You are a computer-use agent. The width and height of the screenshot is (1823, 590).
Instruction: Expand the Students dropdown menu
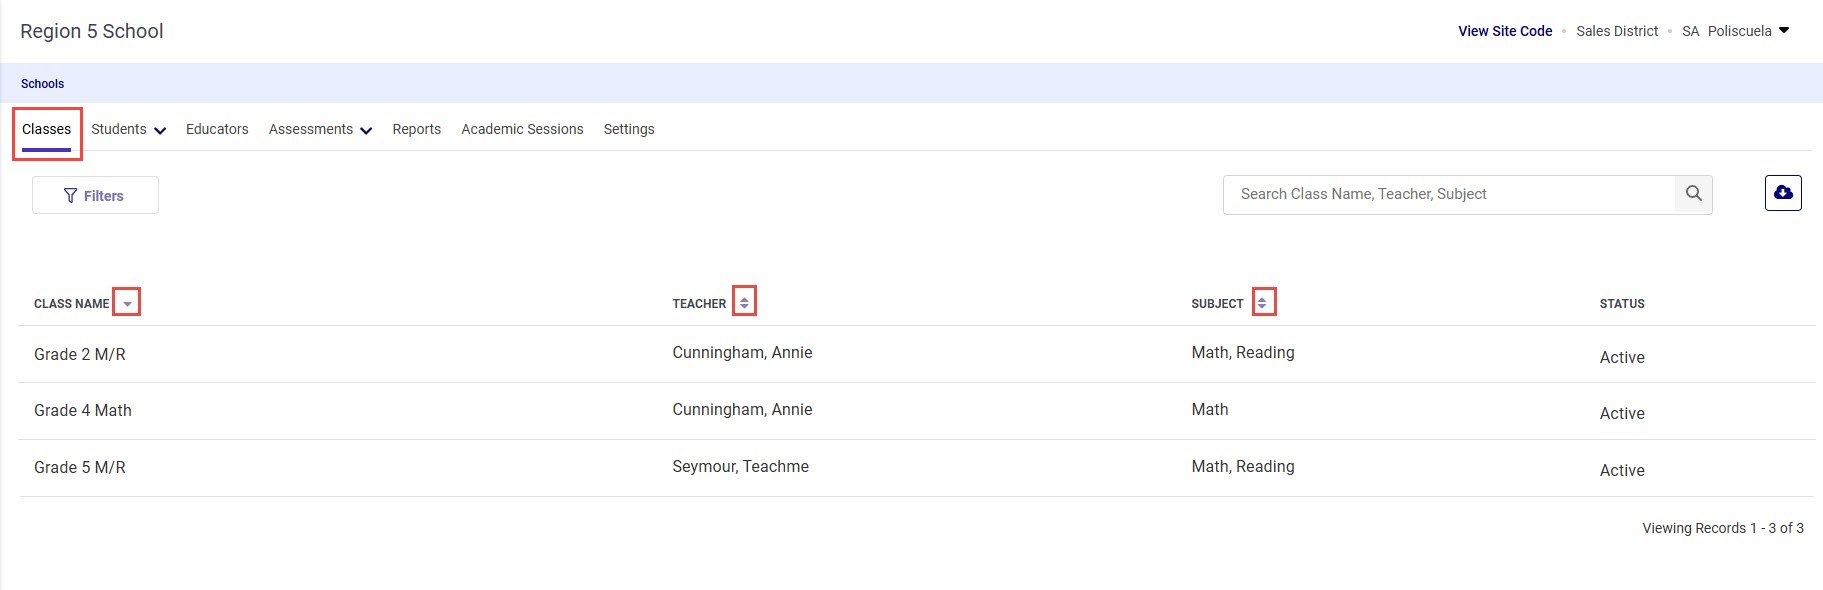point(128,130)
